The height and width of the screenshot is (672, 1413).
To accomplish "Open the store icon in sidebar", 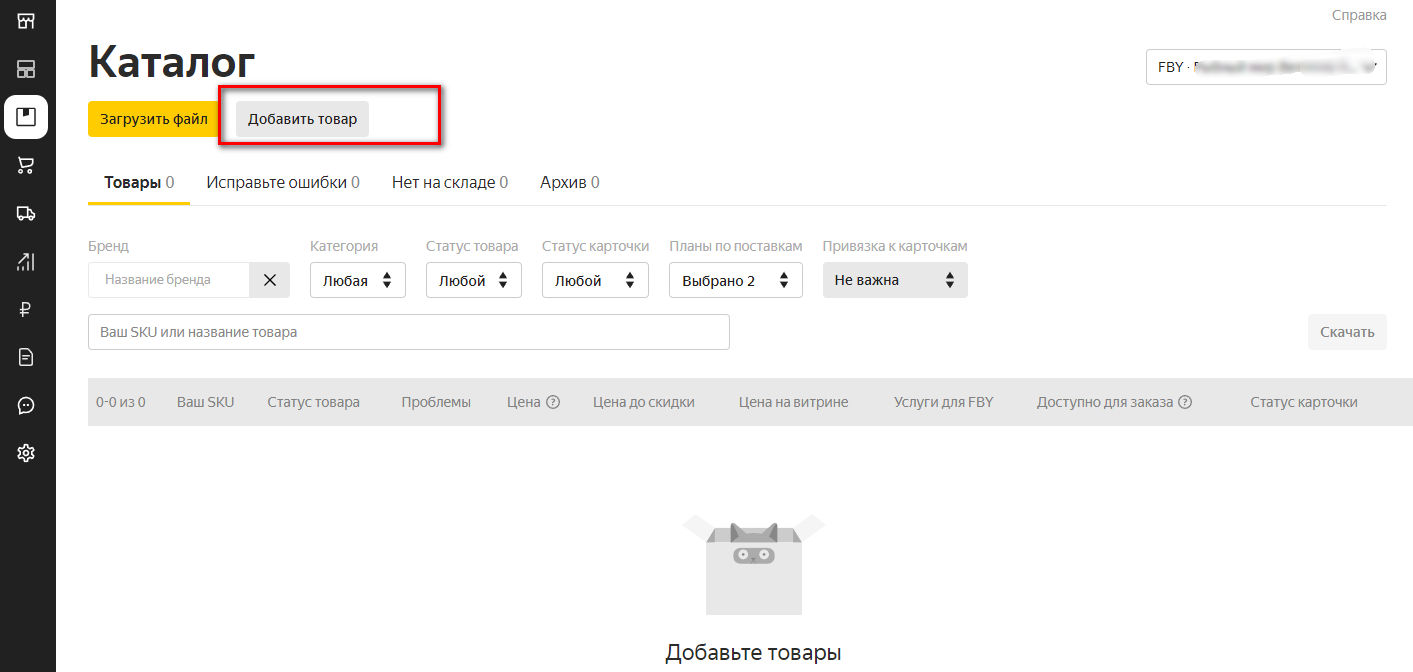I will click(x=26, y=21).
